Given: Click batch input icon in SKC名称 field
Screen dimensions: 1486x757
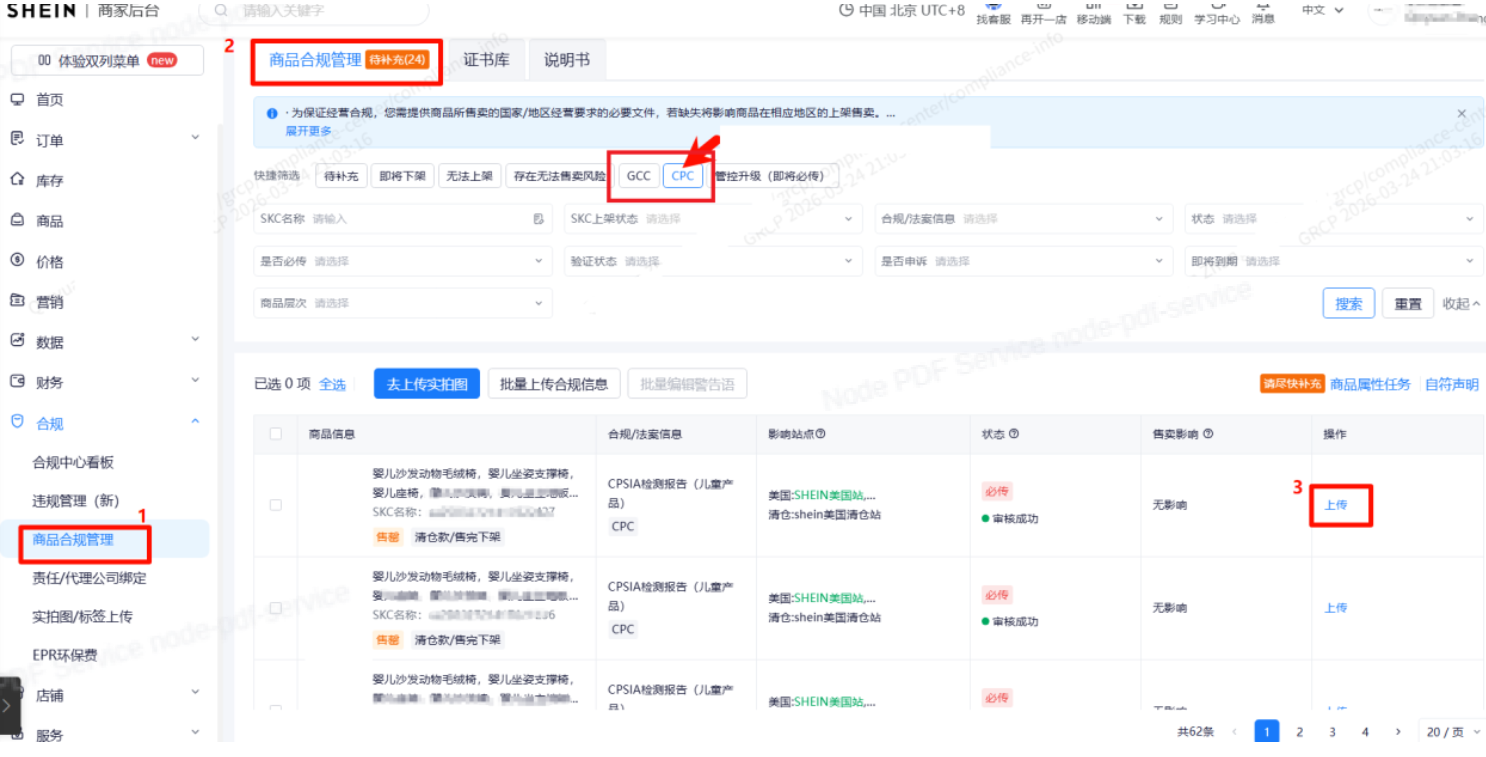Looking at the screenshot, I should click(539, 219).
